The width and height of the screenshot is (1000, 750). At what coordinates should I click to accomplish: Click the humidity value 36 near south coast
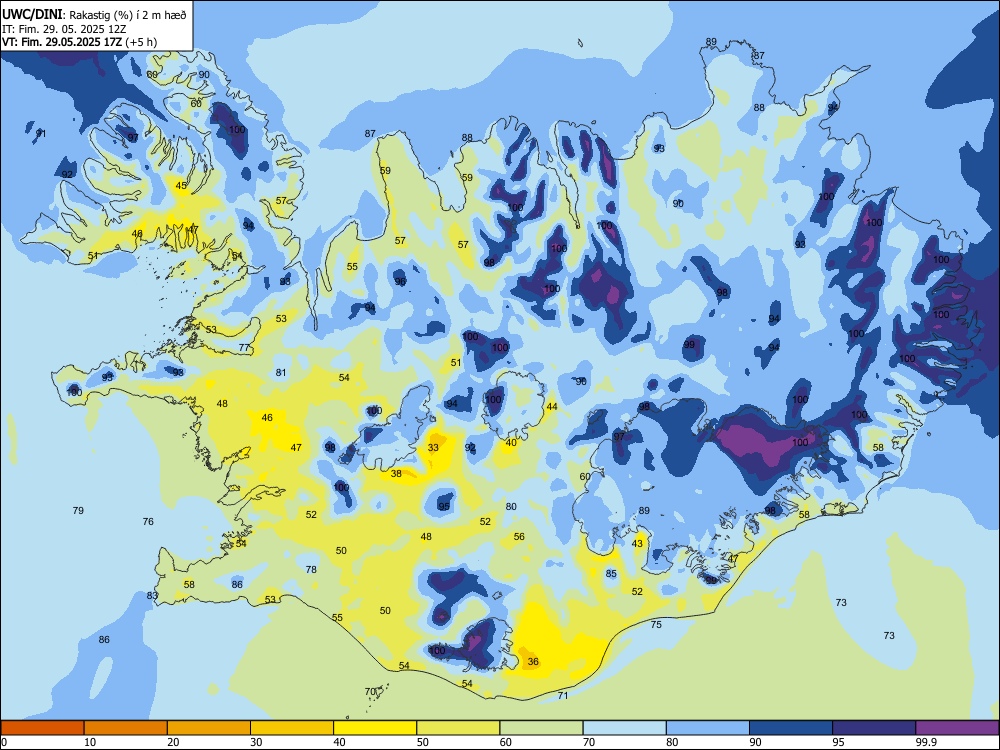533,661
